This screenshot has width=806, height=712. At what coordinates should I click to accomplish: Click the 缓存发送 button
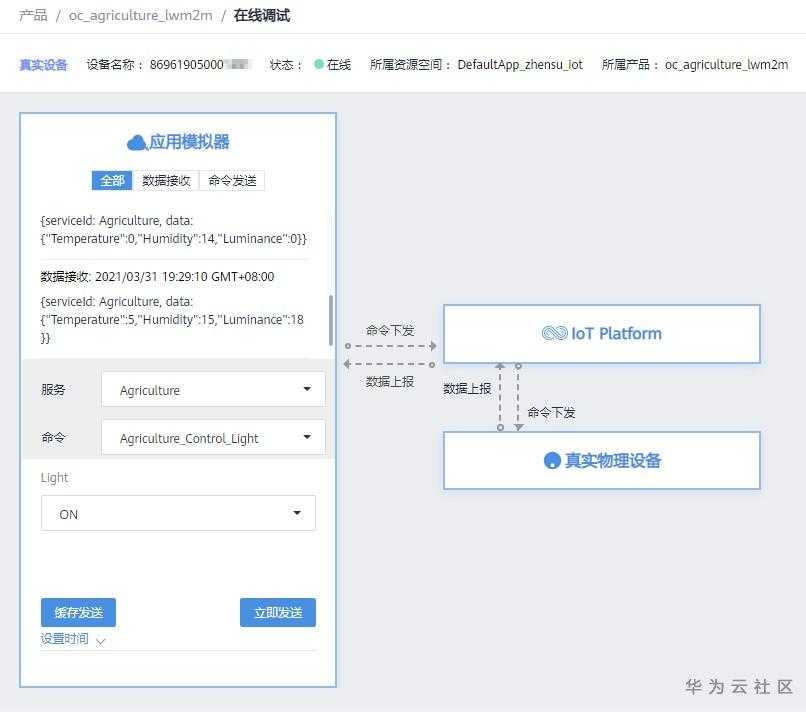(x=78, y=612)
